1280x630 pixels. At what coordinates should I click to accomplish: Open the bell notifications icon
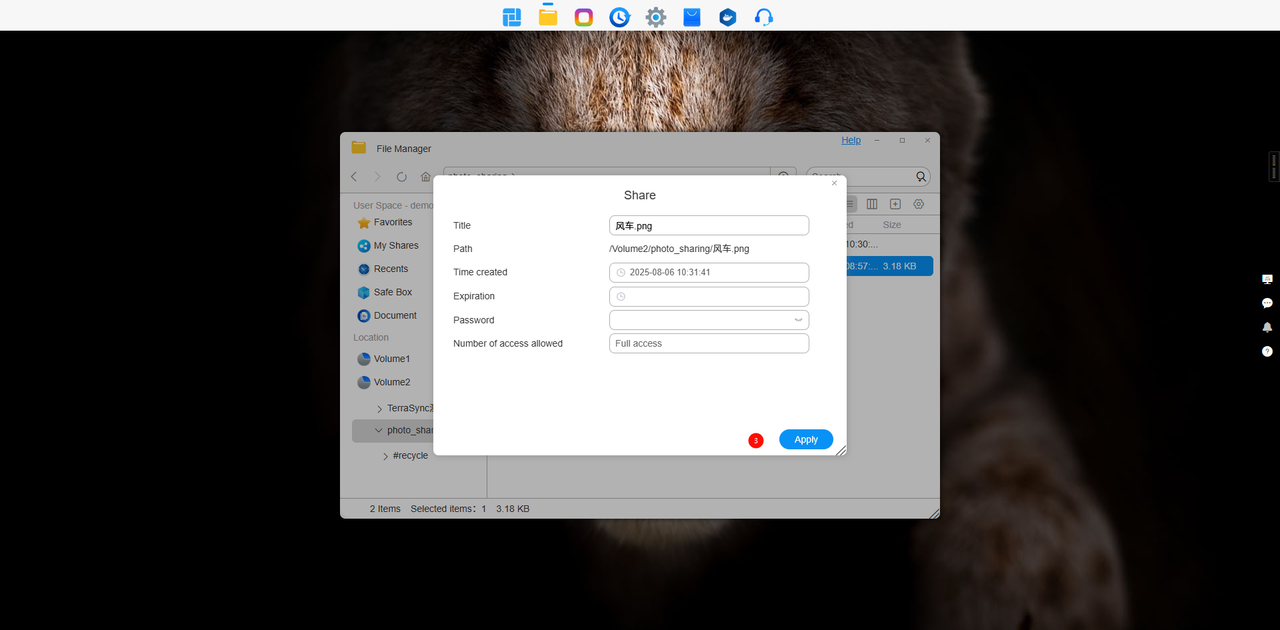(x=1267, y=327)
